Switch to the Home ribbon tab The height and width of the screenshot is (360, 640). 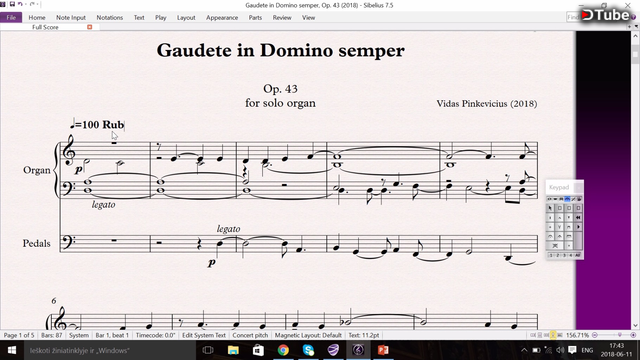[37, 18]
